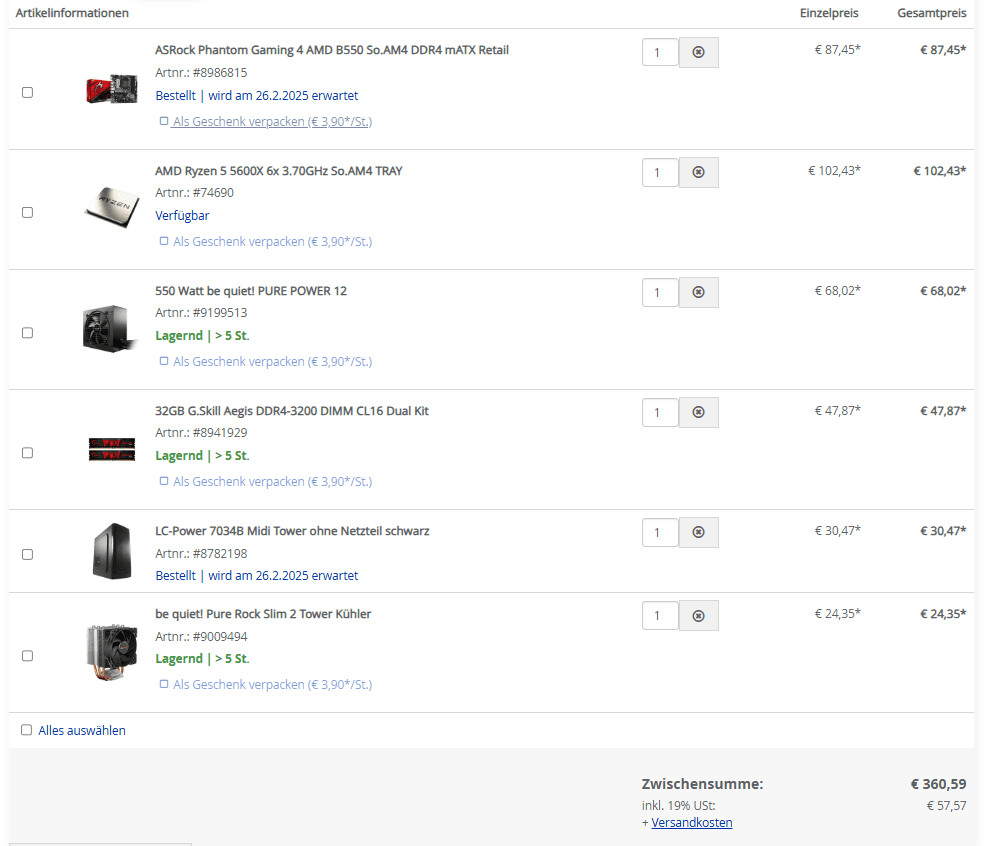Open the 550 Watt be quiet! PURE POWER 12 link
The width and height of the screenshot is (985, 846).
[251, 291]
